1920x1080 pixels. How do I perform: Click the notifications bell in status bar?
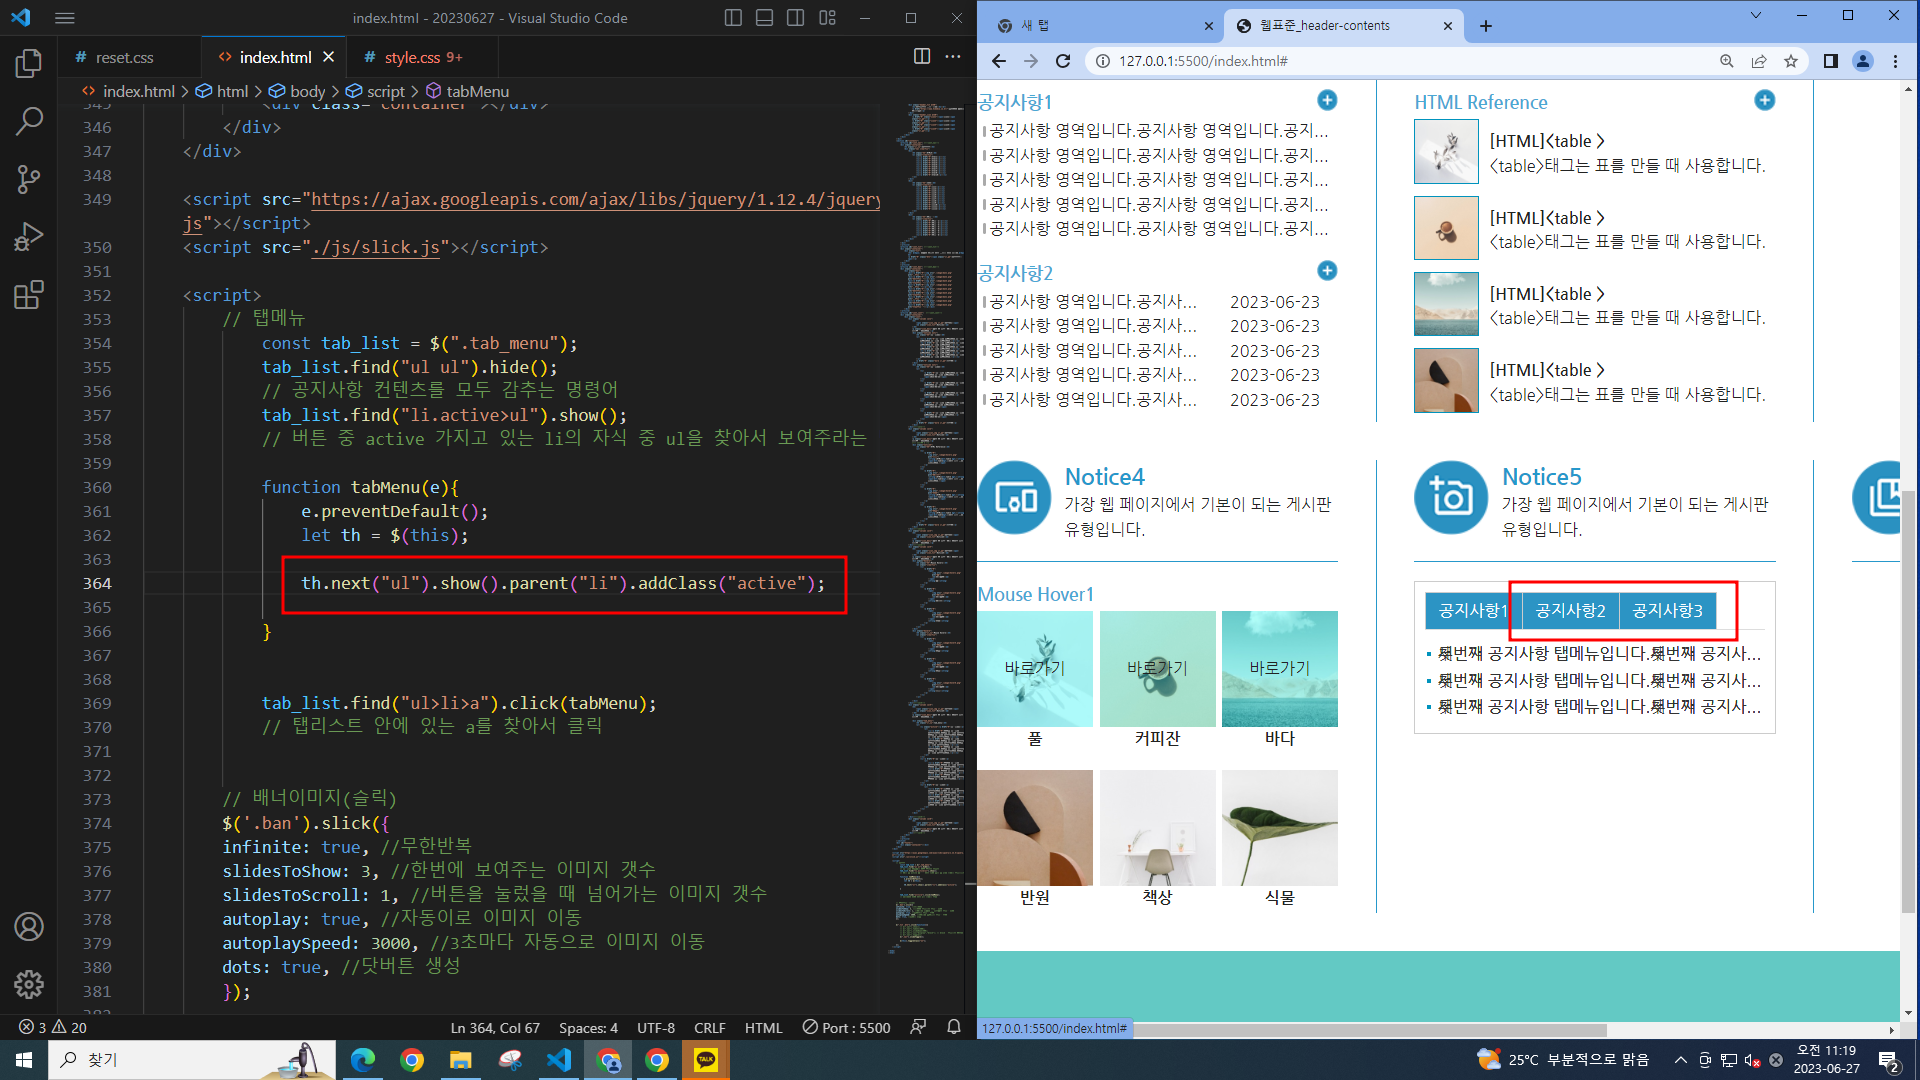point(954,1027)
